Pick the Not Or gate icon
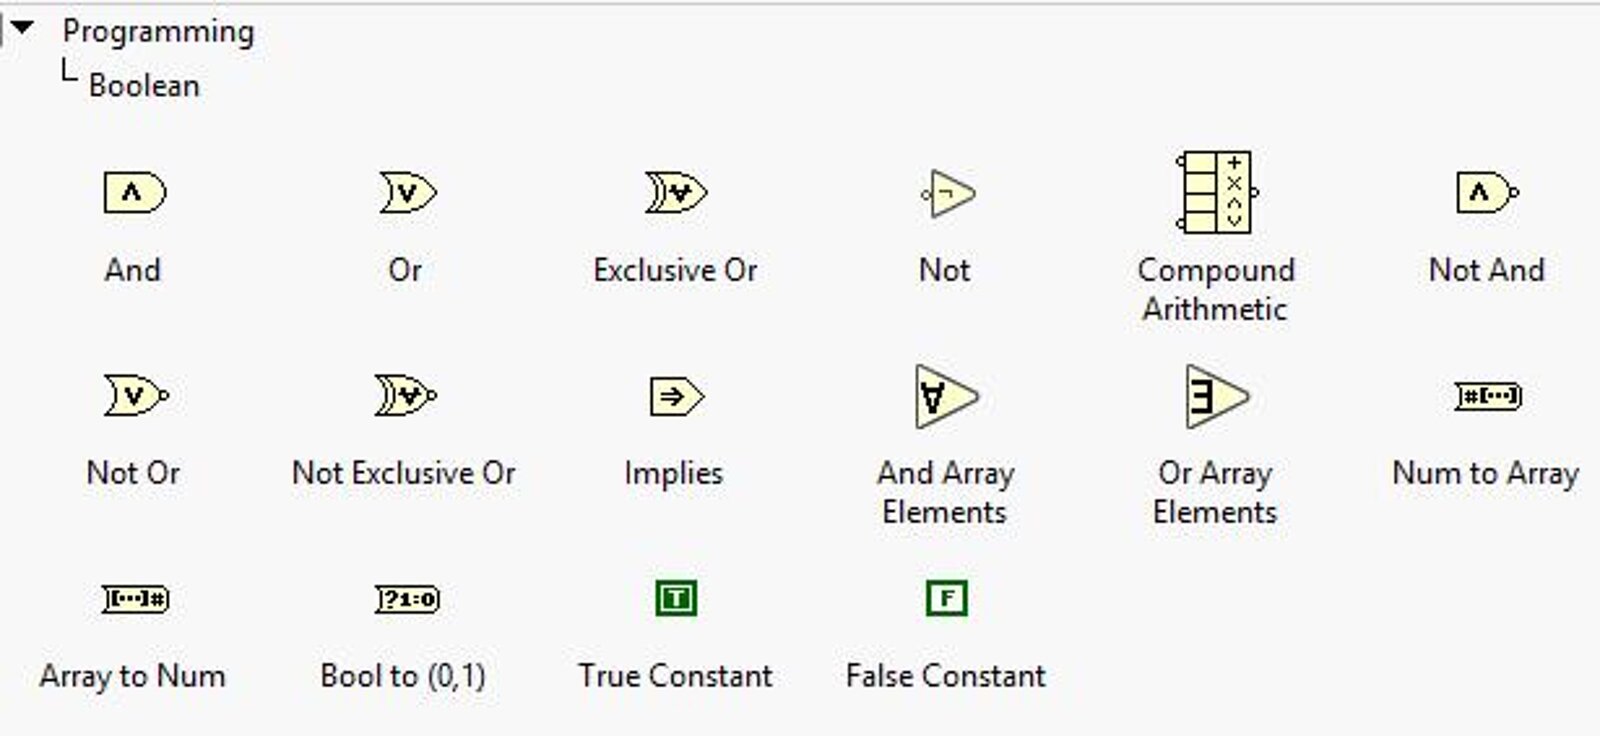Viewport: 1600px width, 736px height. pyautogui.click(x=136, y=395)
